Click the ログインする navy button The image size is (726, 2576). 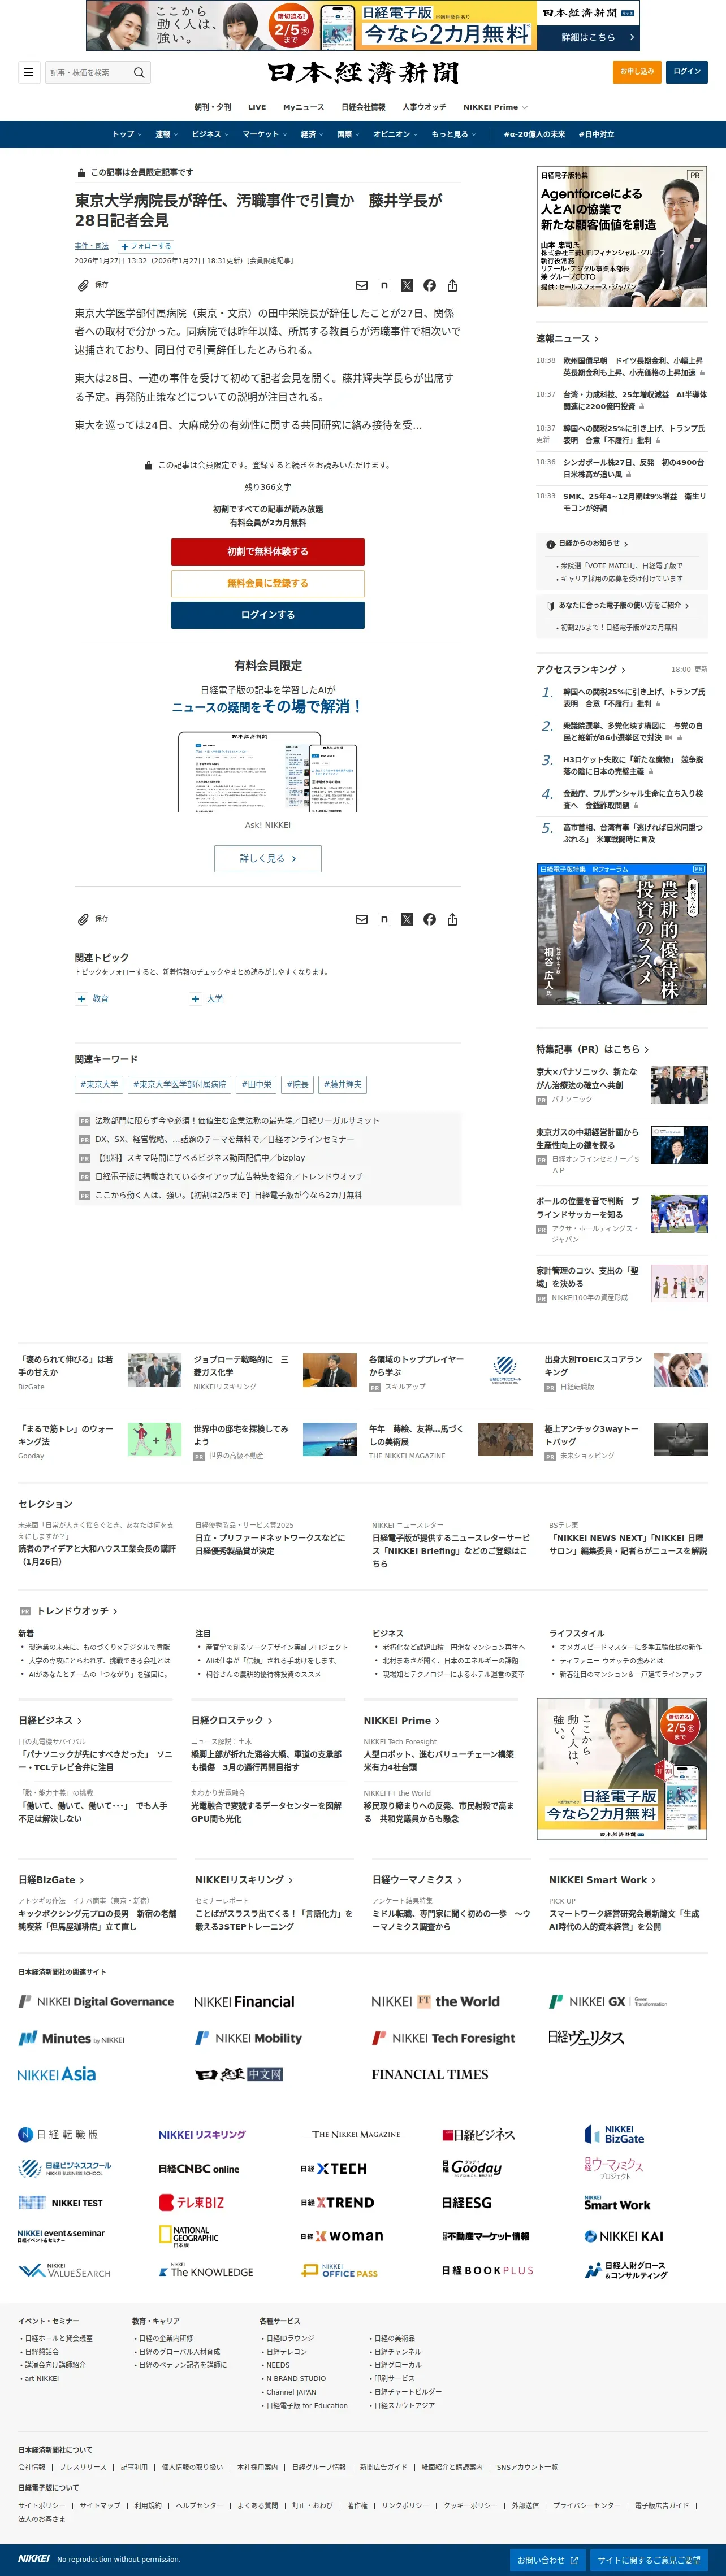pos(267,615)
